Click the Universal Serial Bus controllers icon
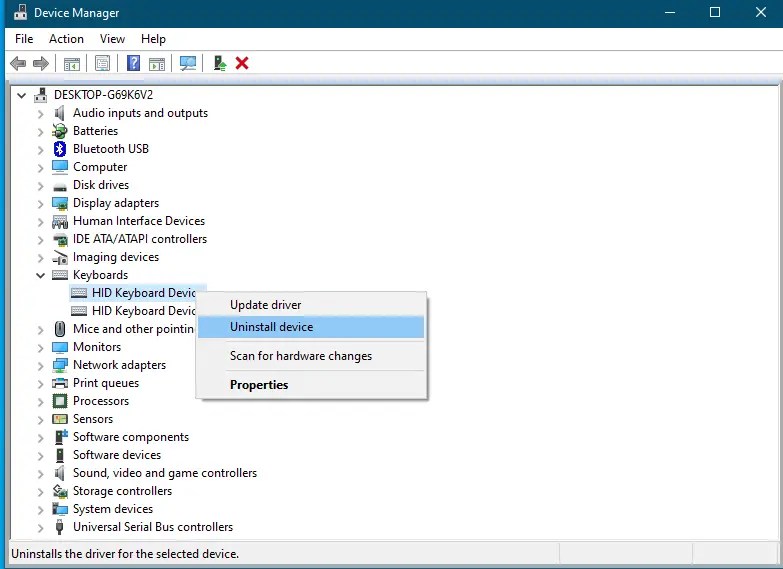The width and height of the screenshot is (783, 569). tap(59, 527)
